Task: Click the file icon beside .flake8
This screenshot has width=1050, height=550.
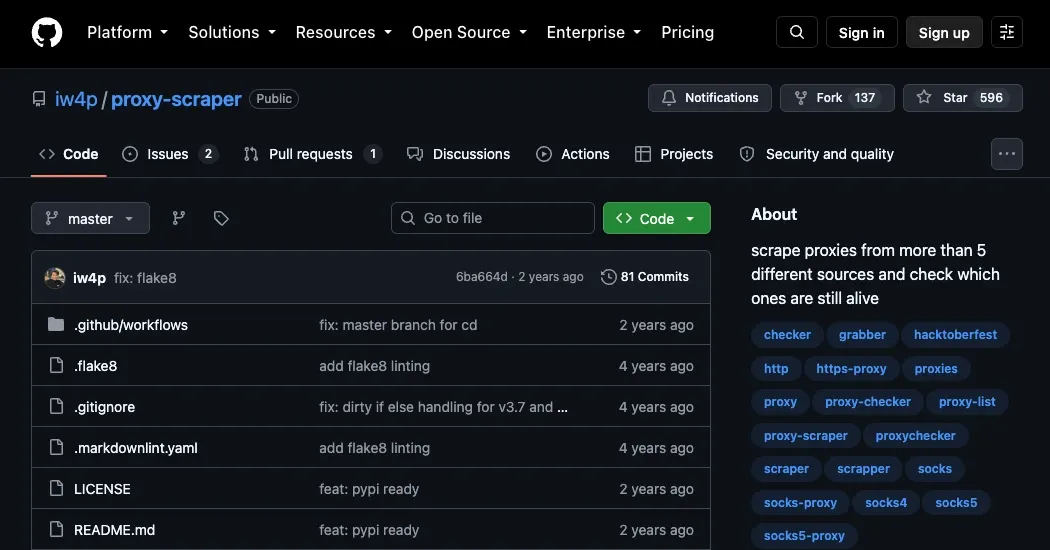Action: pos(56,366)
